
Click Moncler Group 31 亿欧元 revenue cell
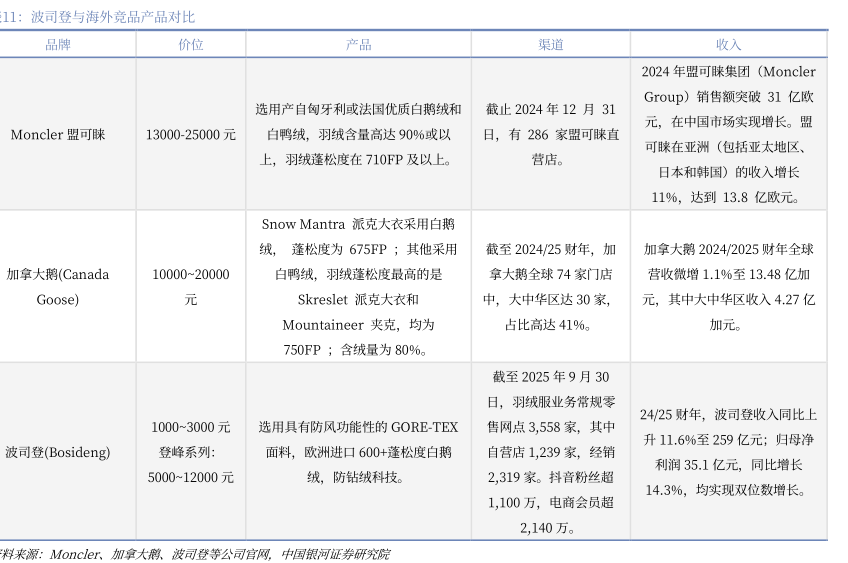(728, 134)
